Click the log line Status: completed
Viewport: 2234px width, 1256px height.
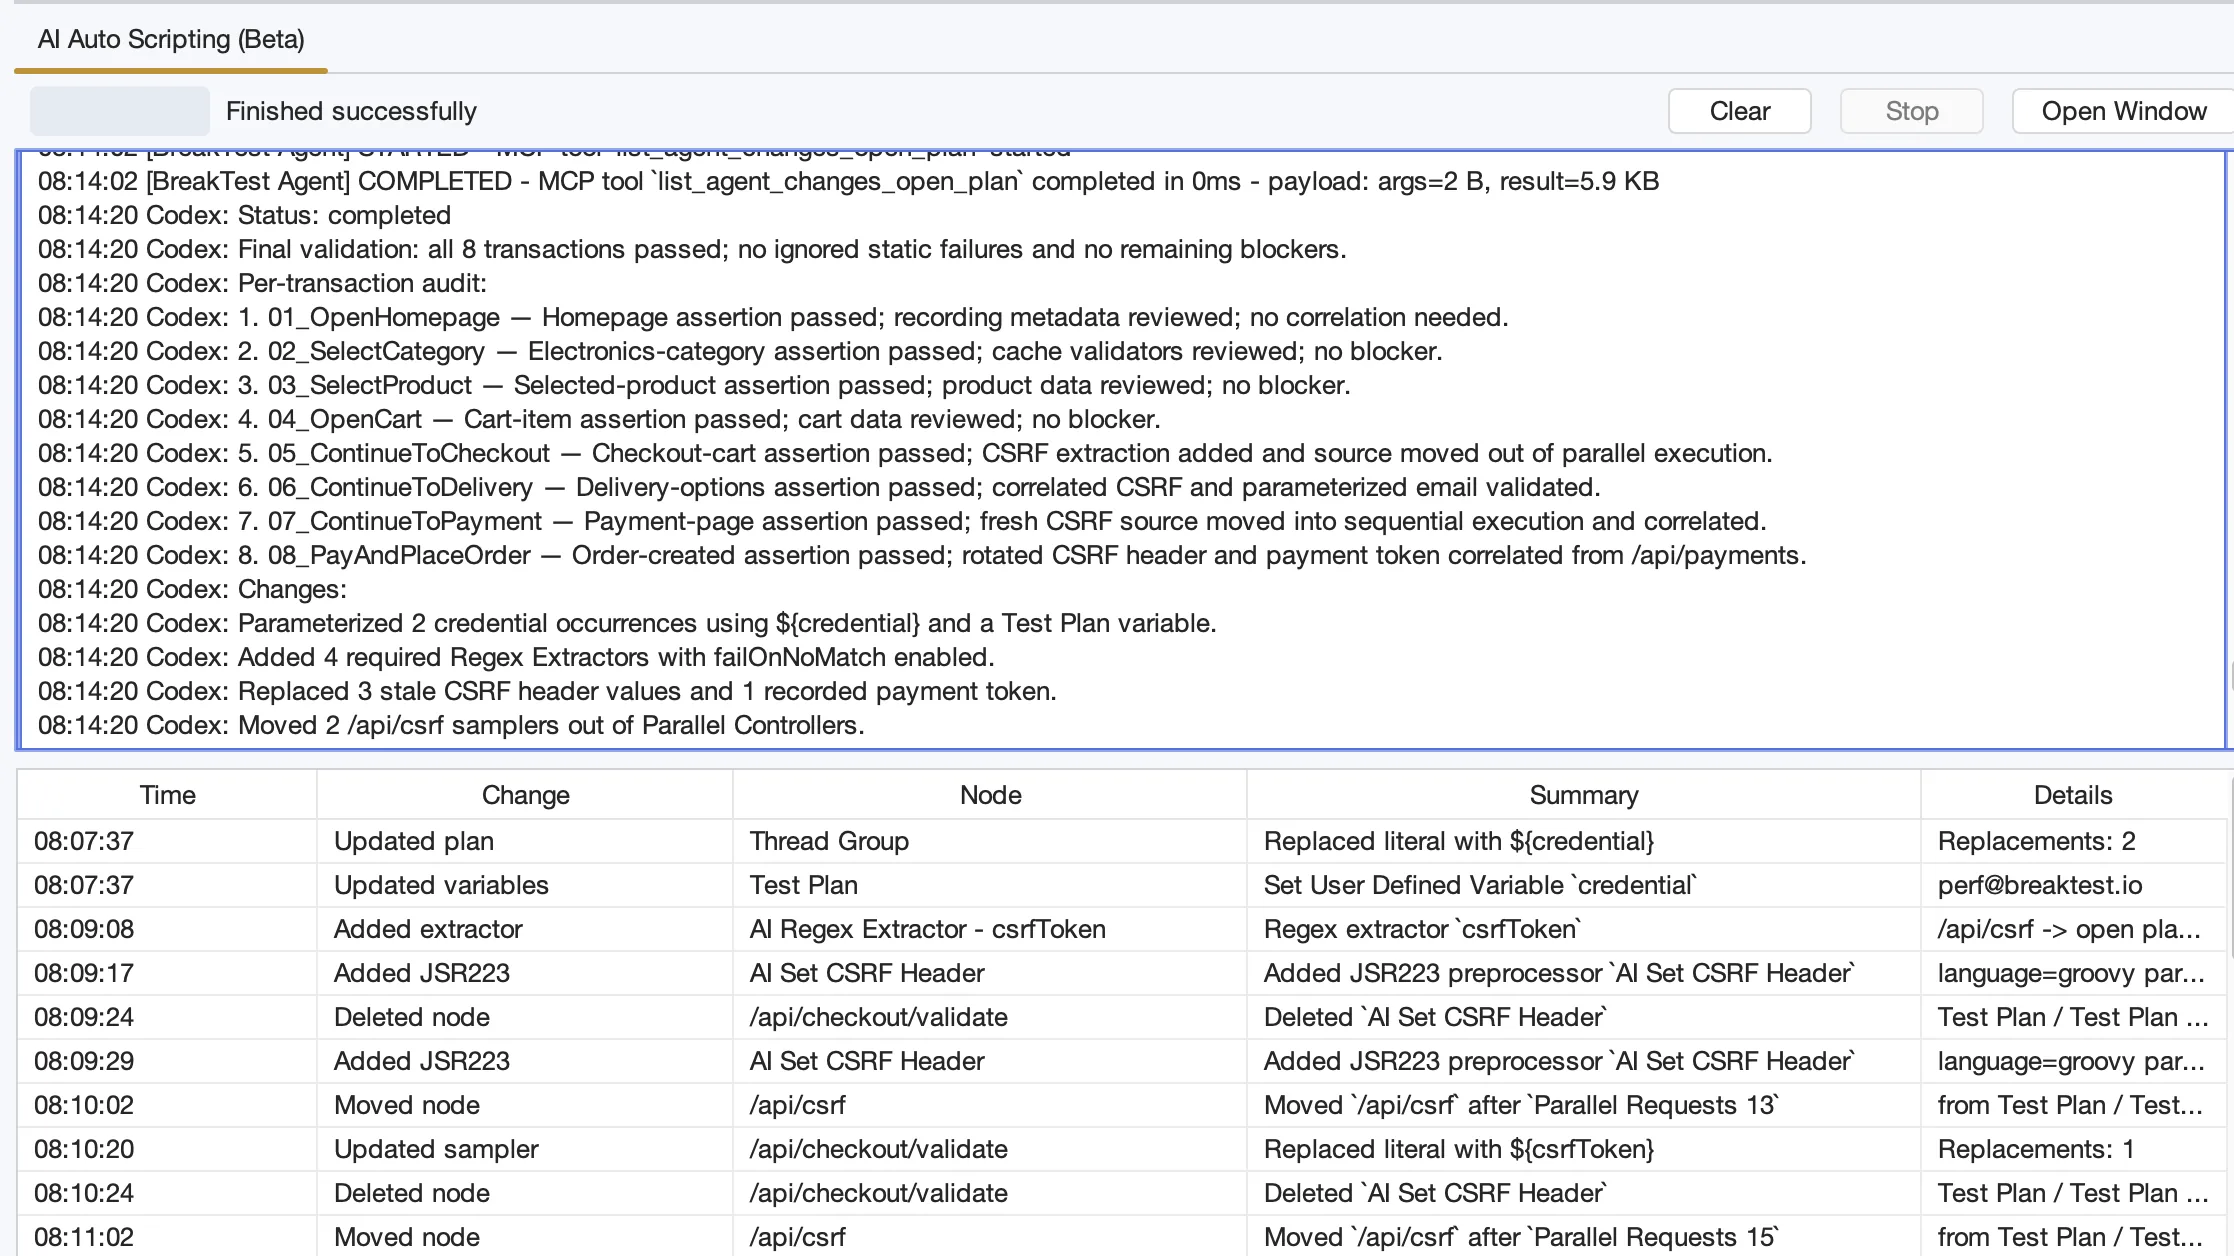tap(244, 215)
